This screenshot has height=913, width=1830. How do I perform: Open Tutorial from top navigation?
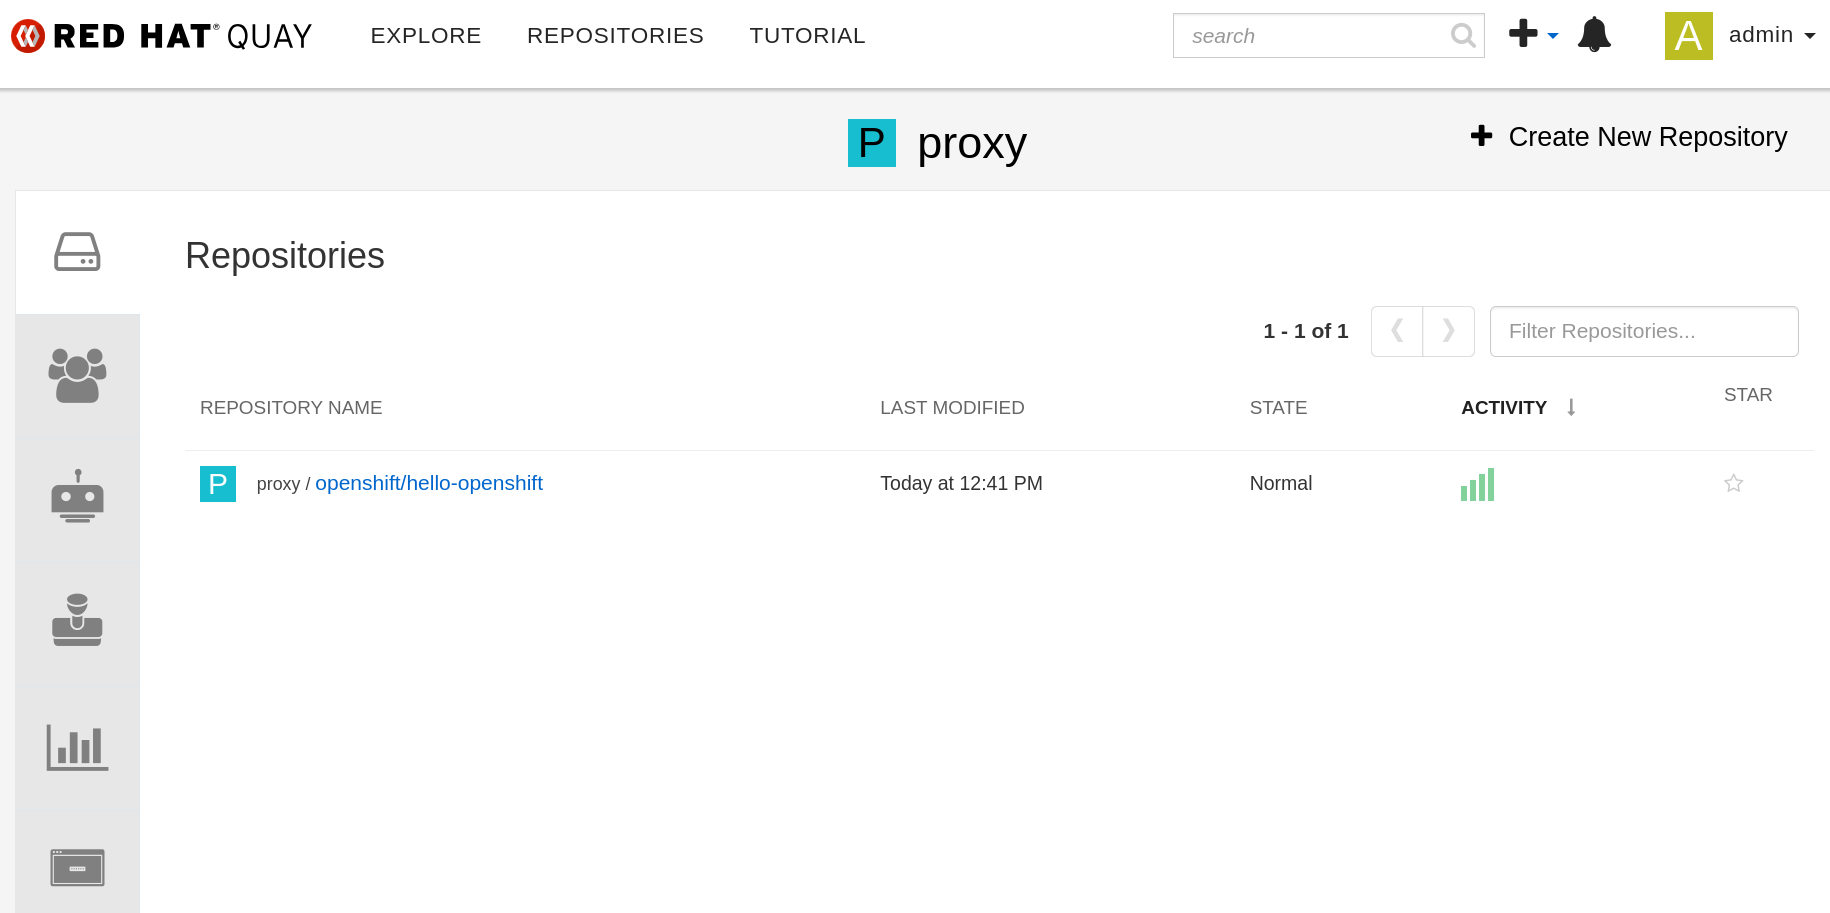pos(807,36)
